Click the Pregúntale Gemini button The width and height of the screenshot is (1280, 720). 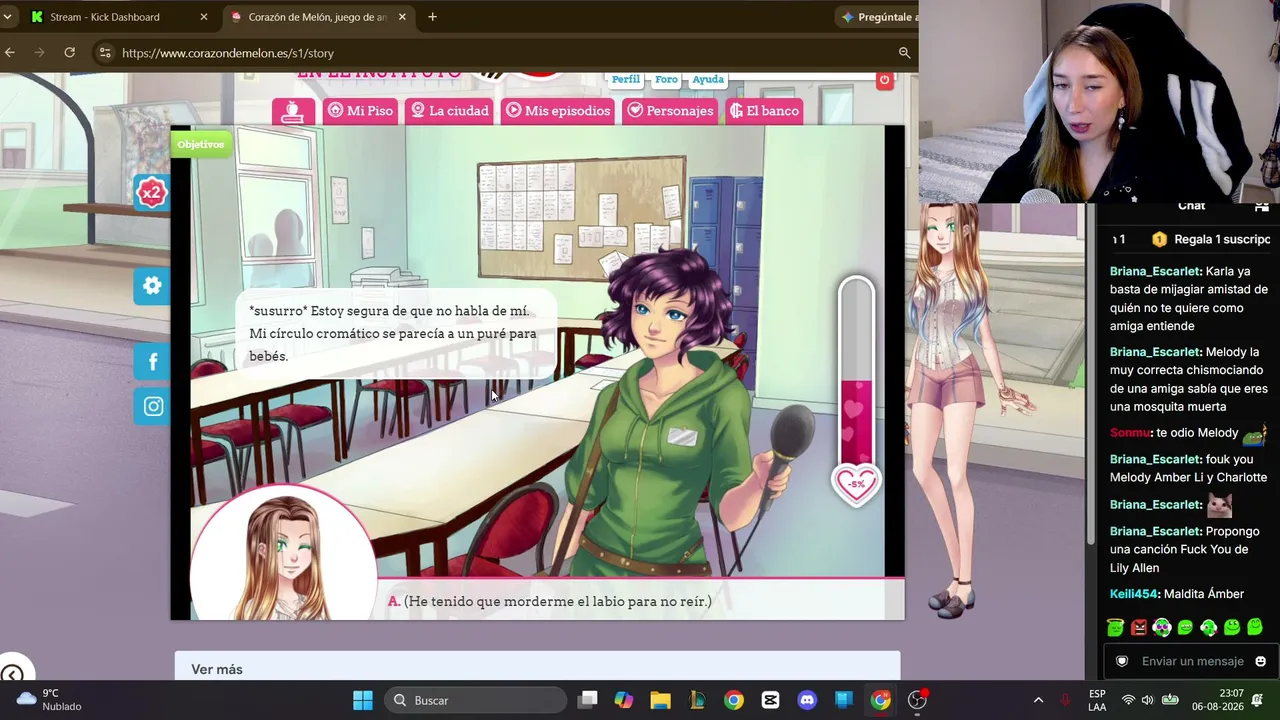pyautogui.click(x=878, y=17)
